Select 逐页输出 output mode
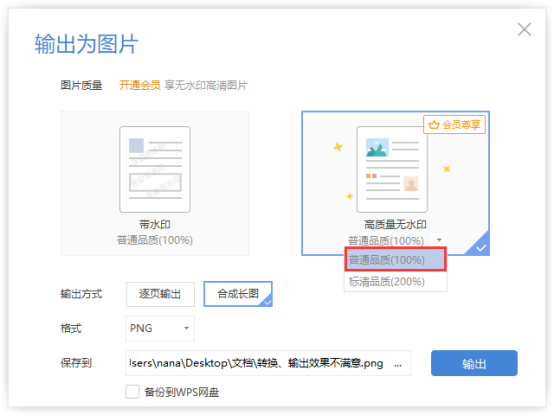 point(160,294)
